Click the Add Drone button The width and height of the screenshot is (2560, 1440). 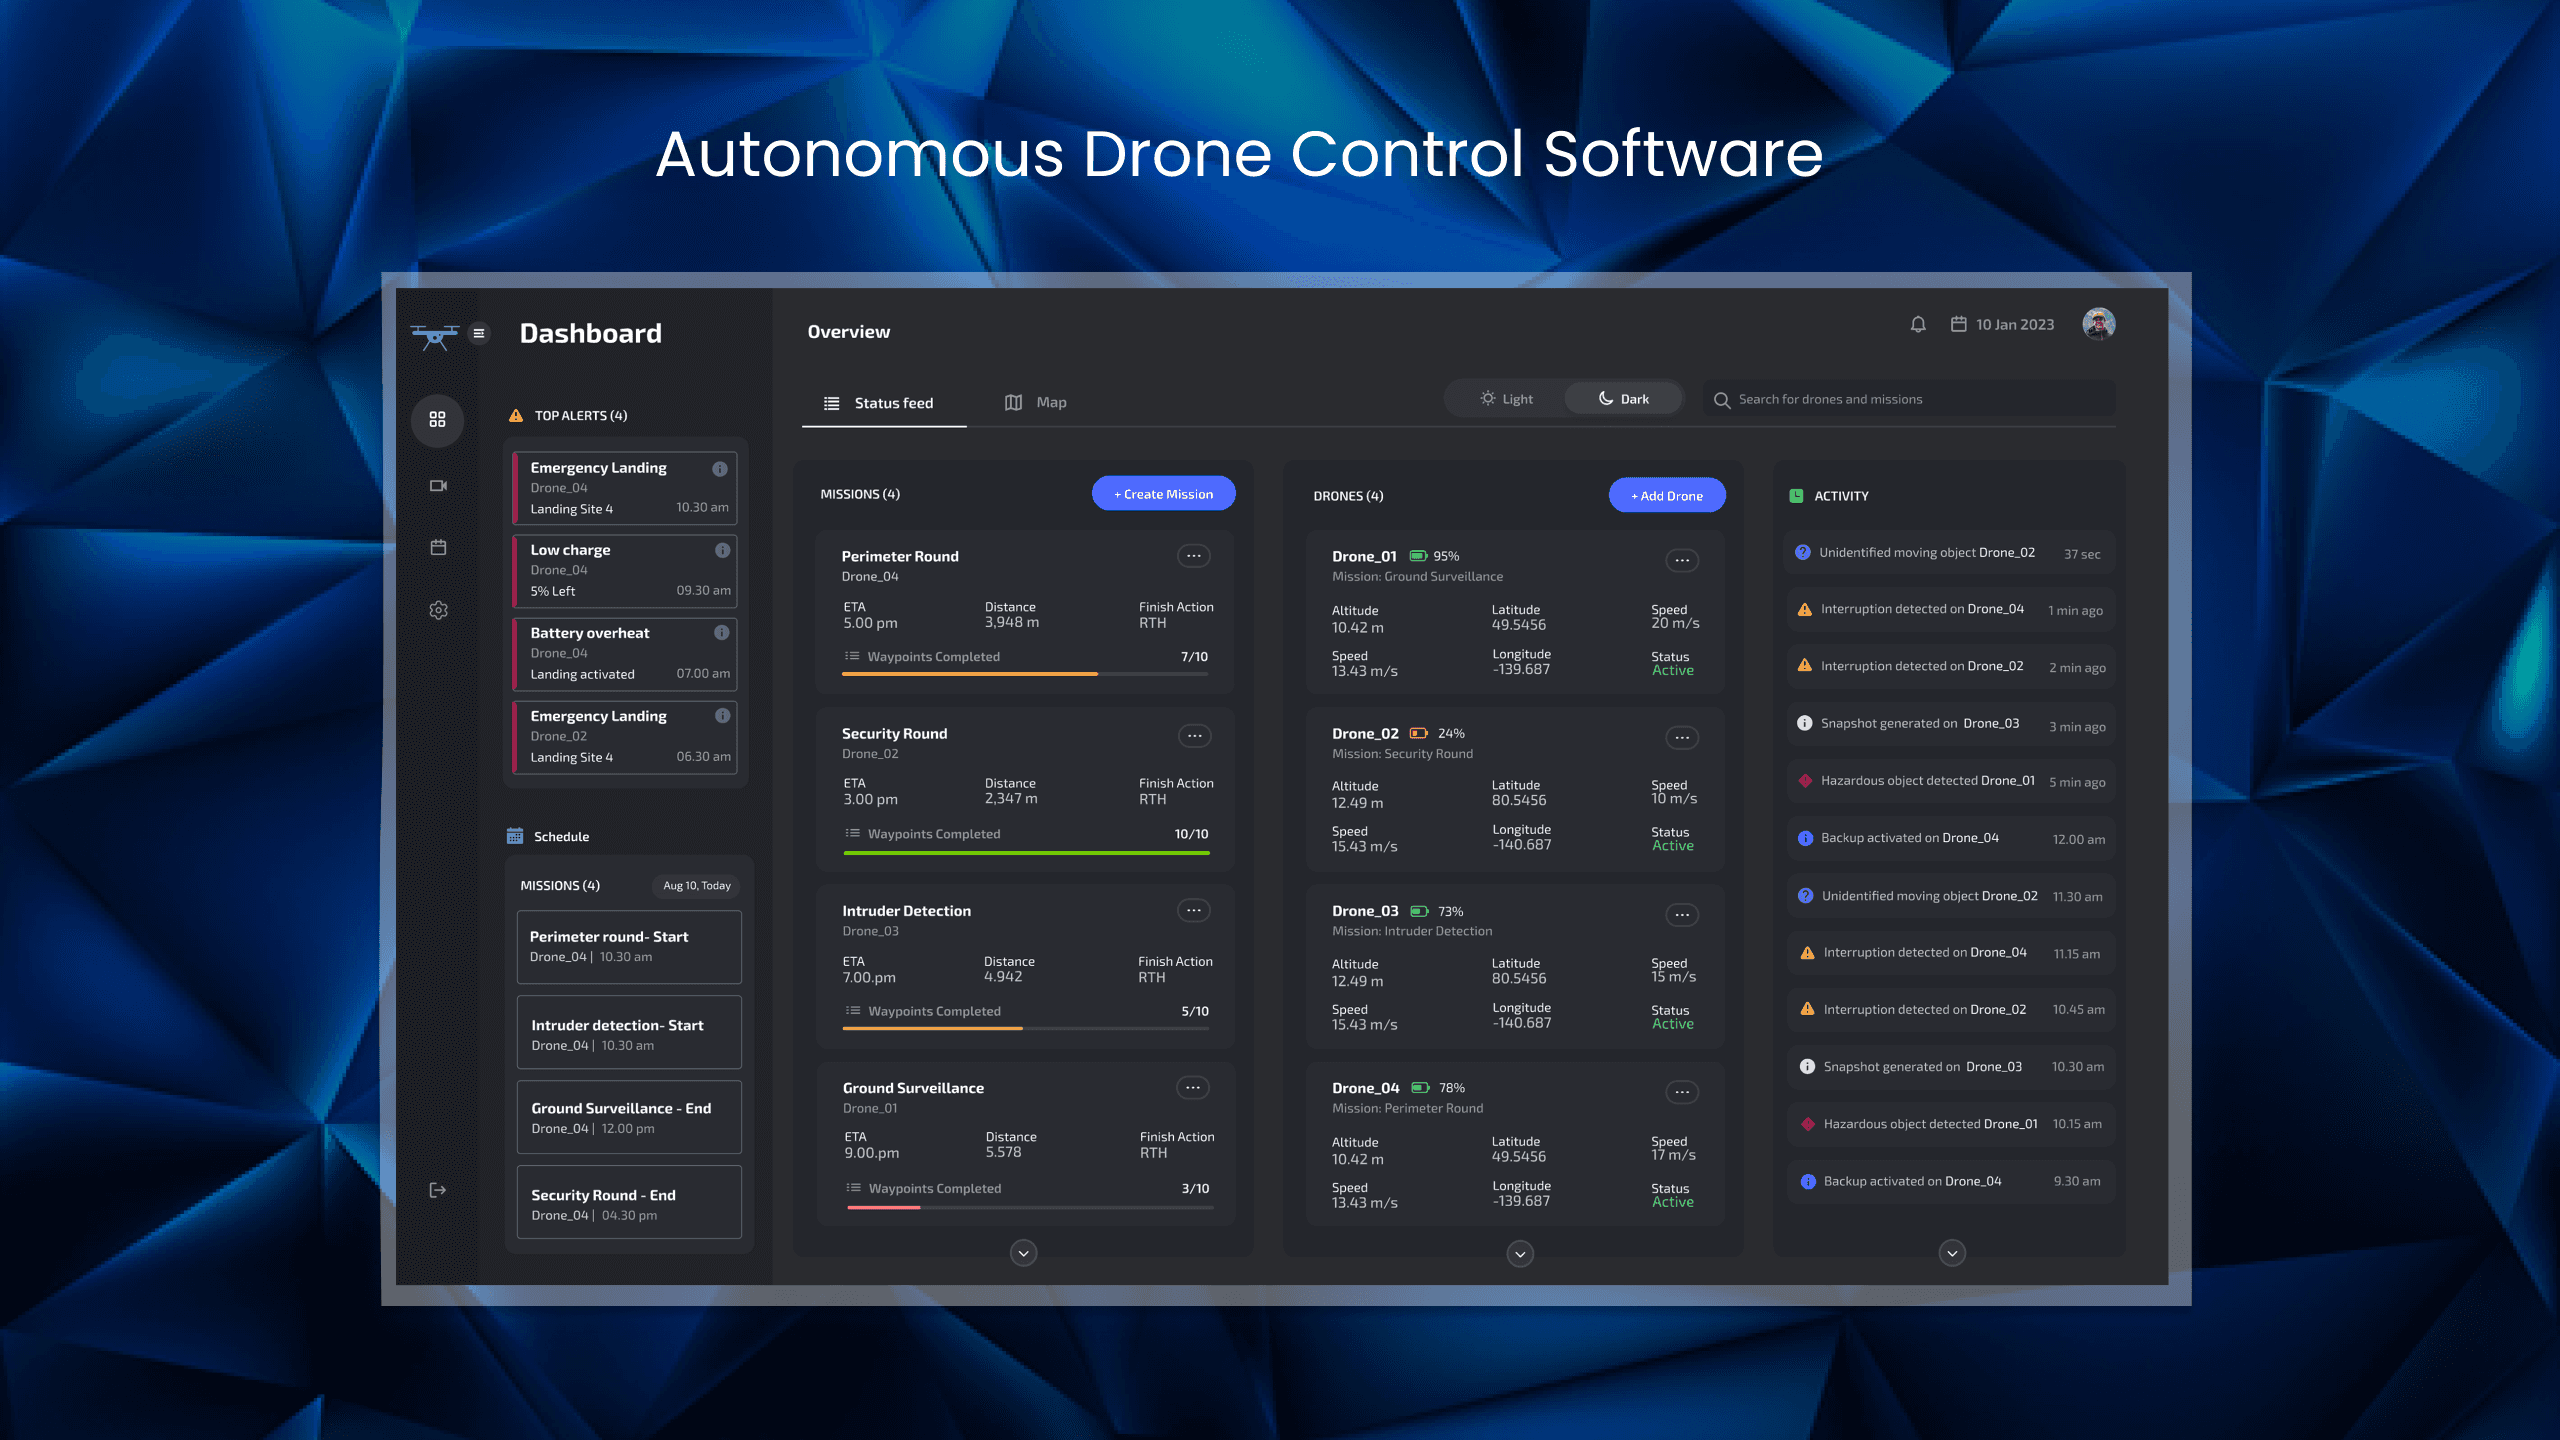(x=1666, y=496)
